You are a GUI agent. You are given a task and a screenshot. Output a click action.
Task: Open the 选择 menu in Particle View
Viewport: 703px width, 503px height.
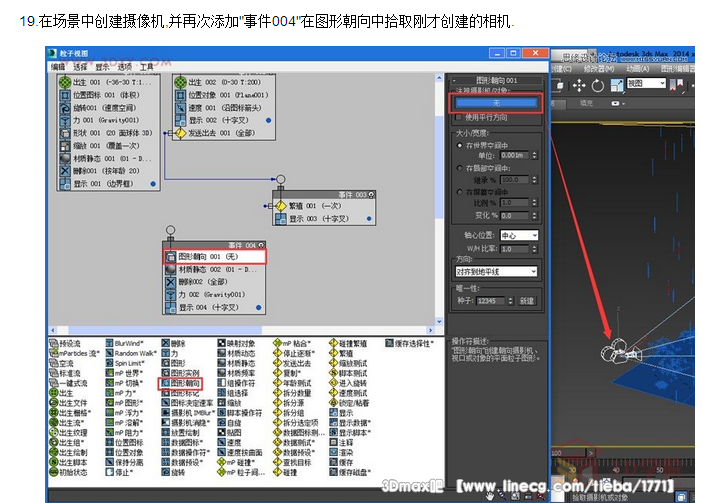(x=80, y=67)
